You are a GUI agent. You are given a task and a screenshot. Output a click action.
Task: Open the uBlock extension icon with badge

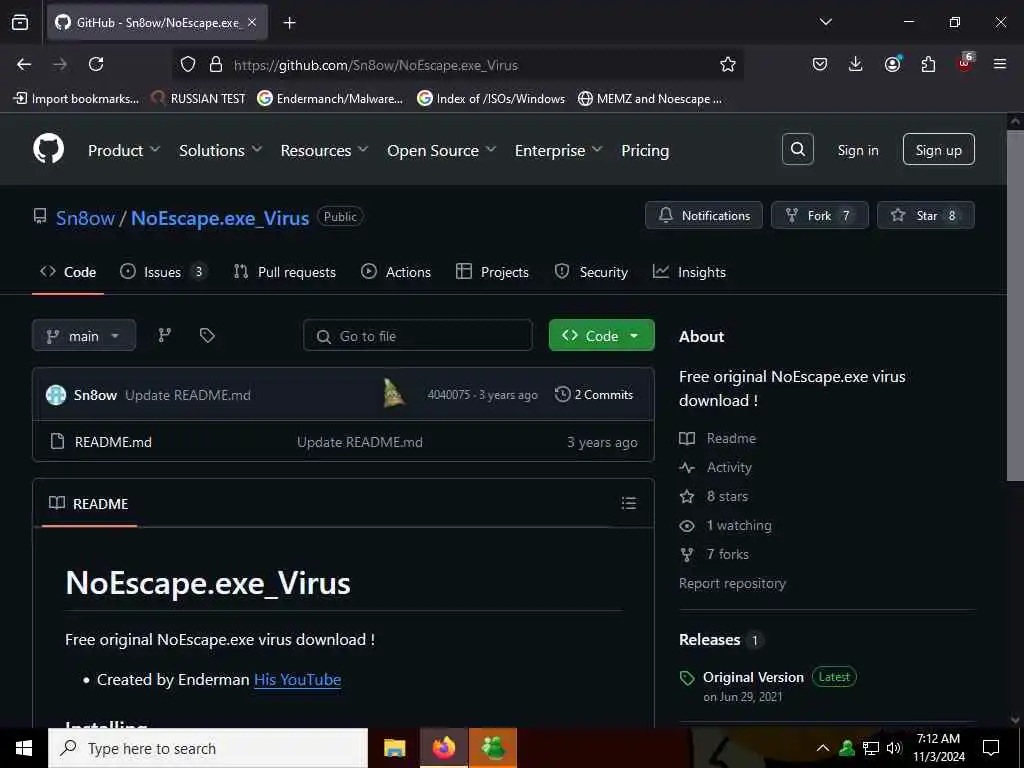965,63
